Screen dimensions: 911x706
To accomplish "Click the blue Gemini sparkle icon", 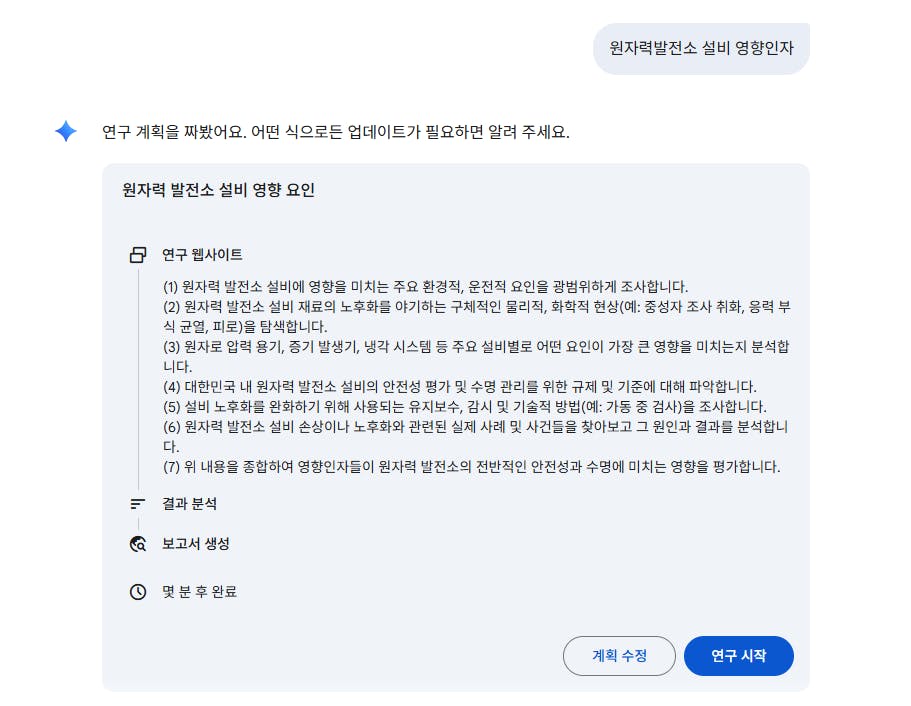I will pyautogui.click(x=65, y=131).
